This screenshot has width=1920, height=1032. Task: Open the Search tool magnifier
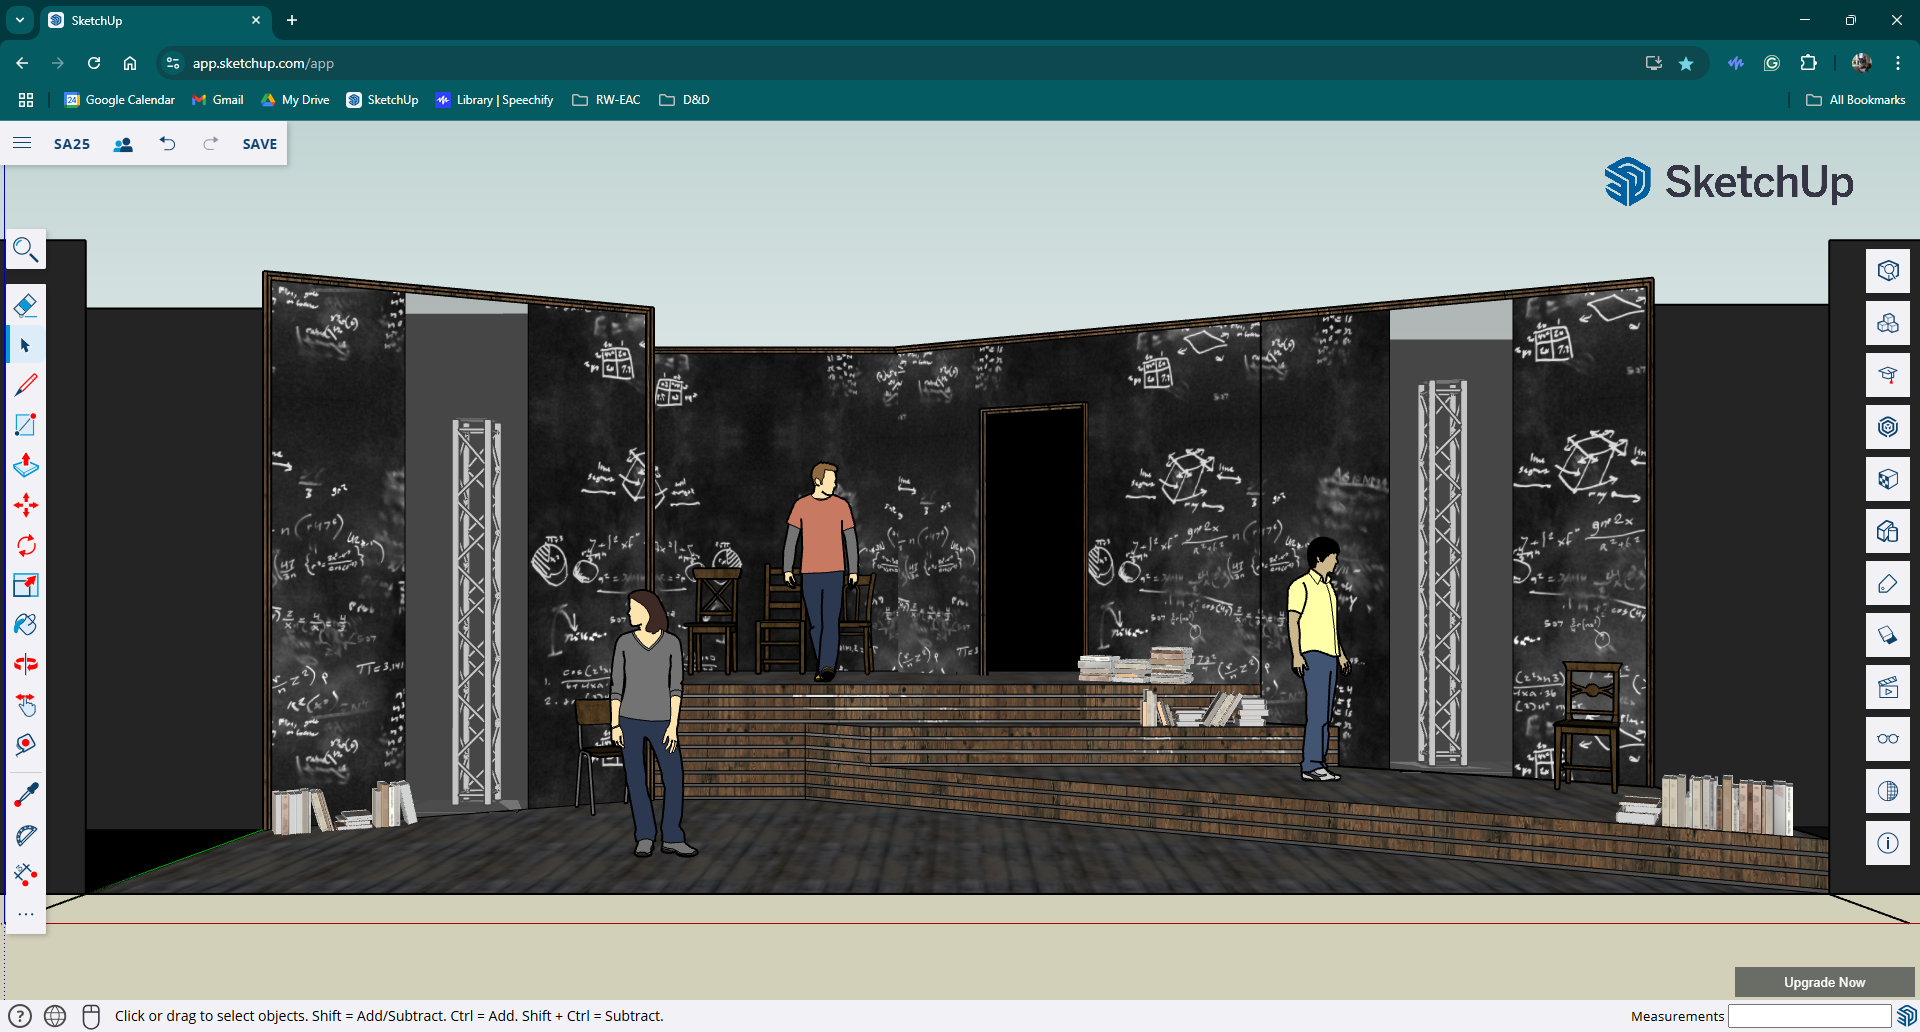coord(26,249)
